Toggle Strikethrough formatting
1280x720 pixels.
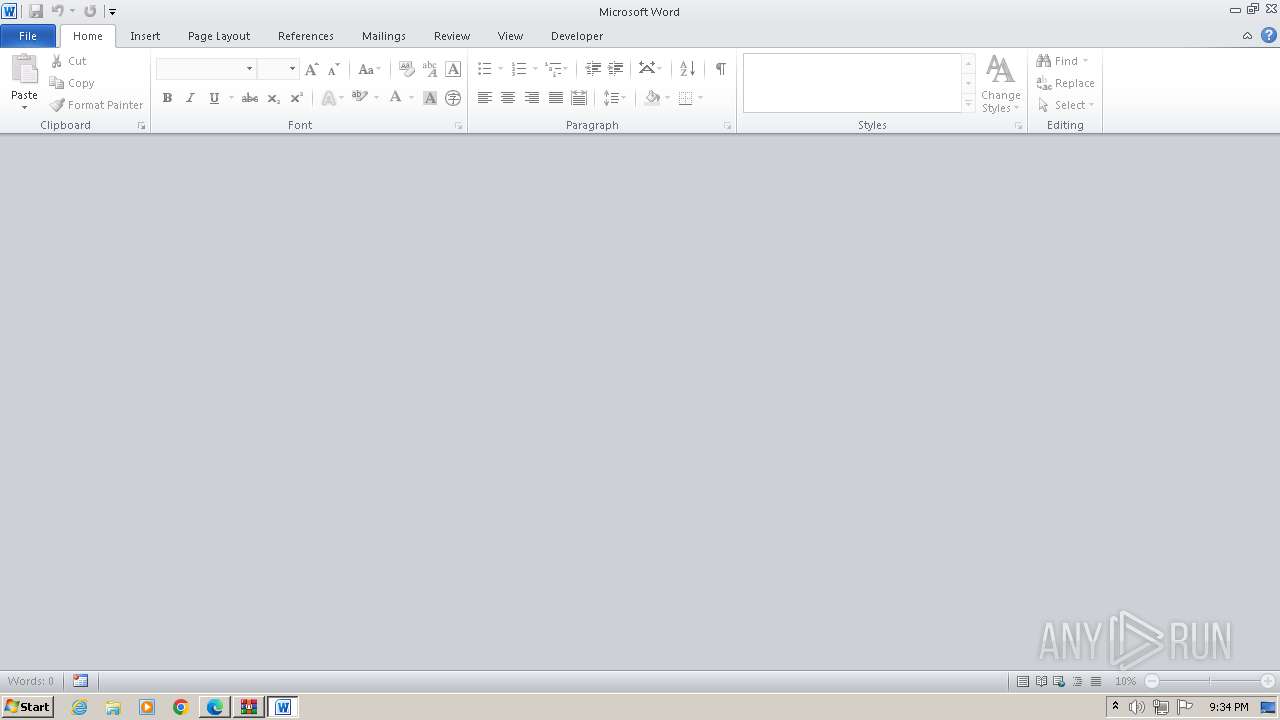tap(250, 98)
